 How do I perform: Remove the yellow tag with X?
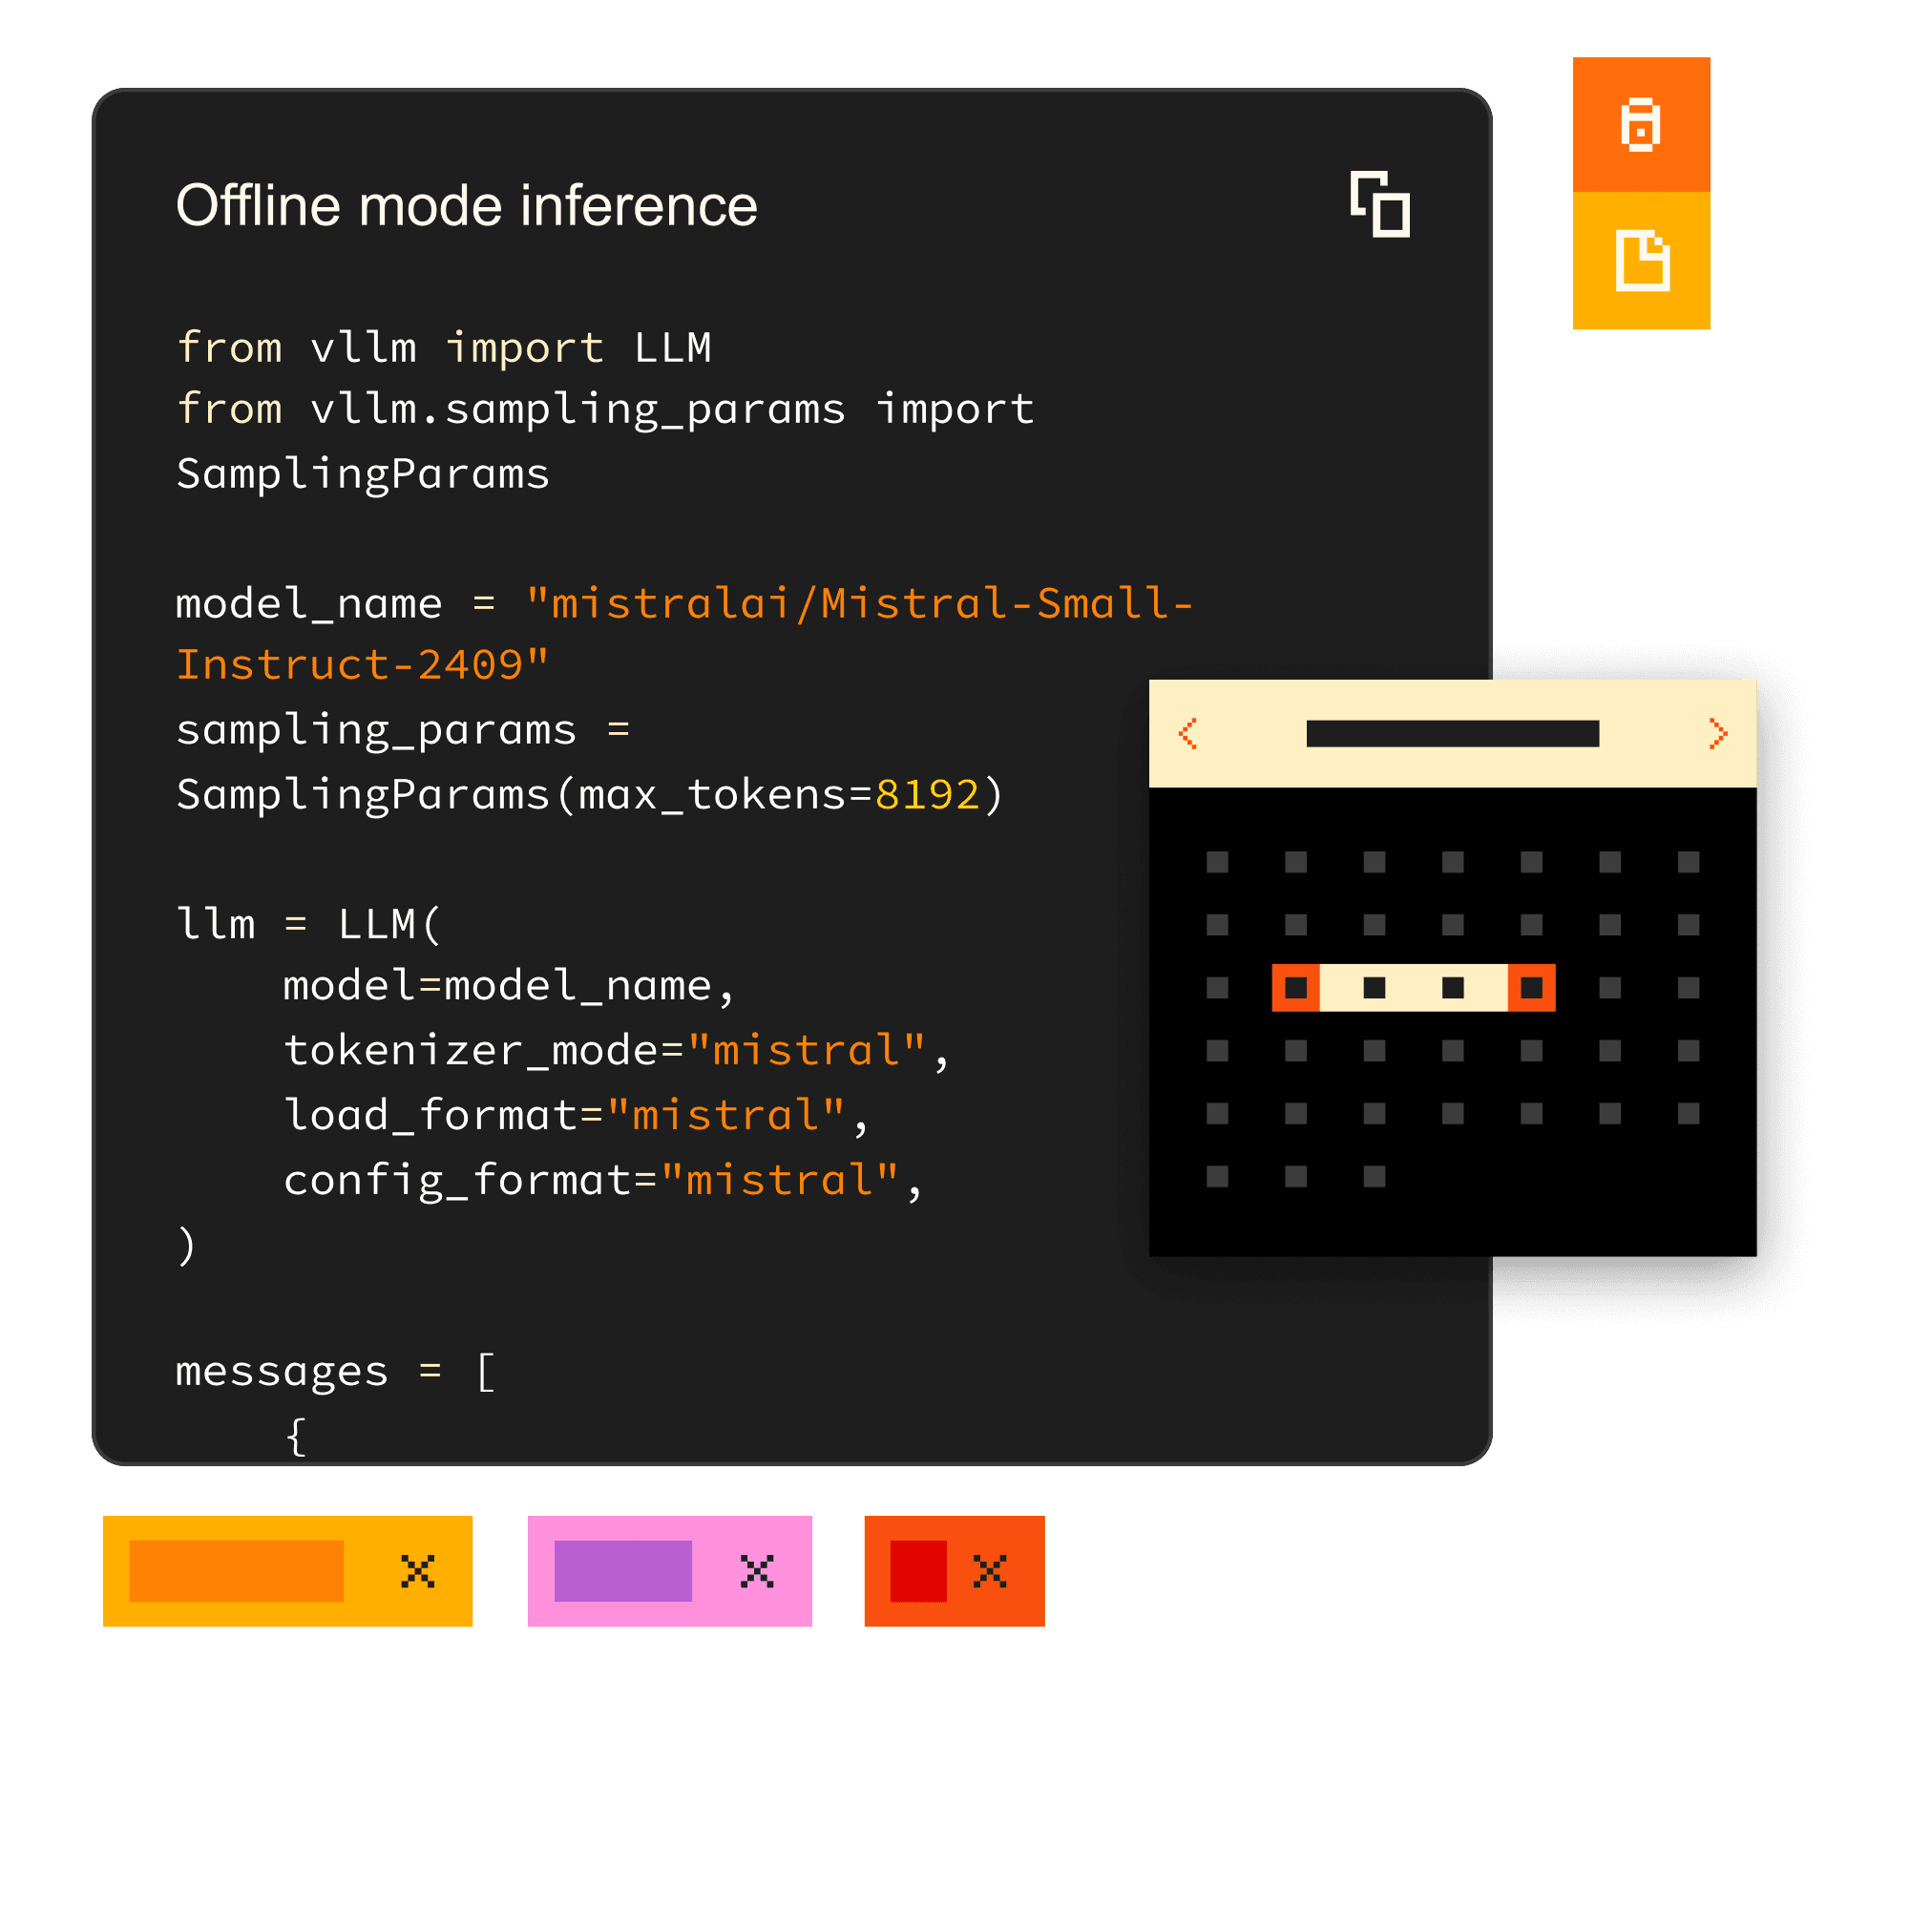point(418,1571)
